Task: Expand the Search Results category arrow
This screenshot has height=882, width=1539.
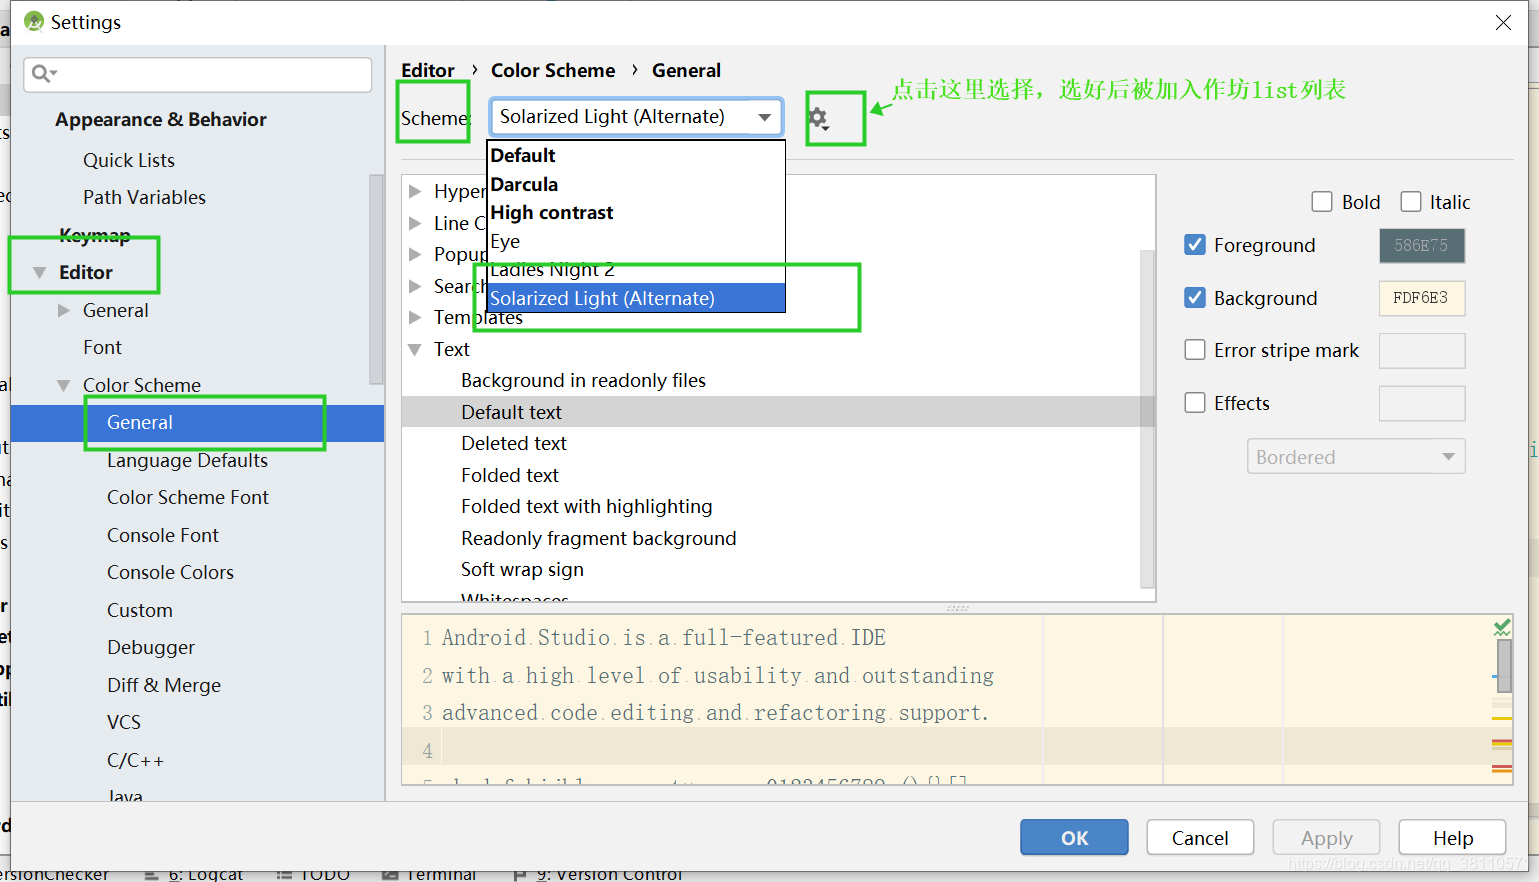Action: [x=415, y=286]
